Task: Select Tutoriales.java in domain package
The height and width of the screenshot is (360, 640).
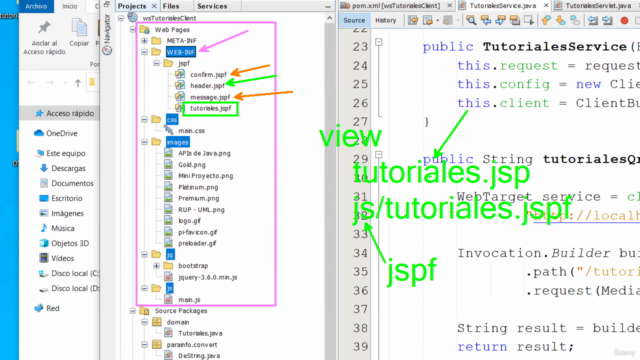Action: 200,333
